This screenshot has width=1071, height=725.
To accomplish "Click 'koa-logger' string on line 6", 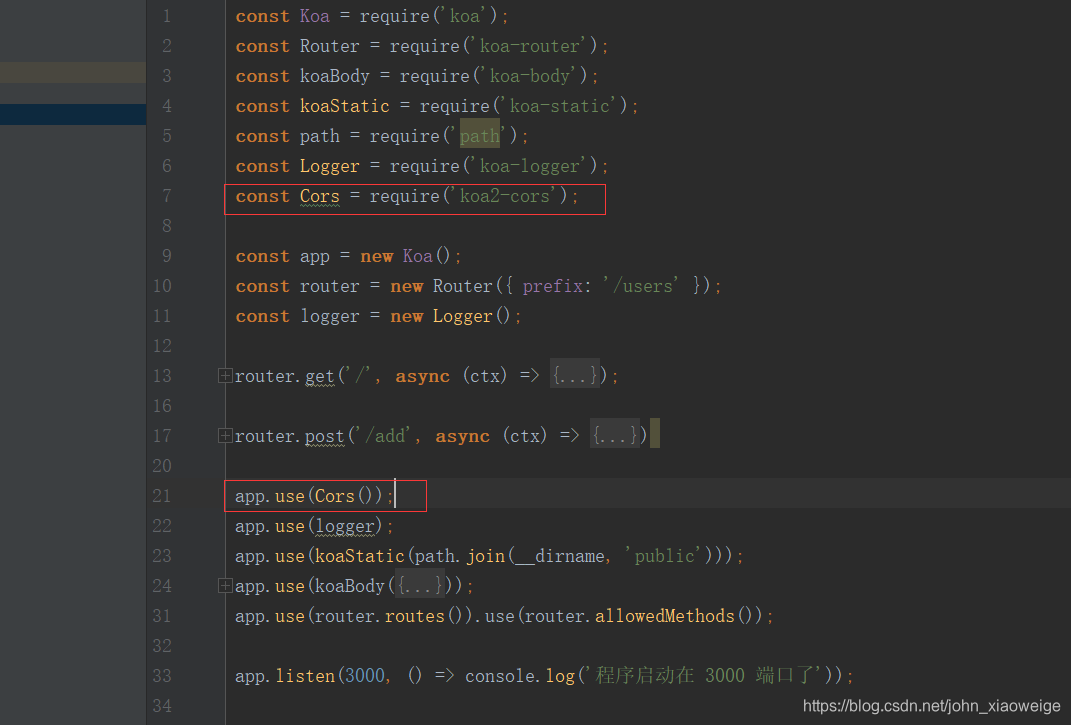I will tap(529, 166).
